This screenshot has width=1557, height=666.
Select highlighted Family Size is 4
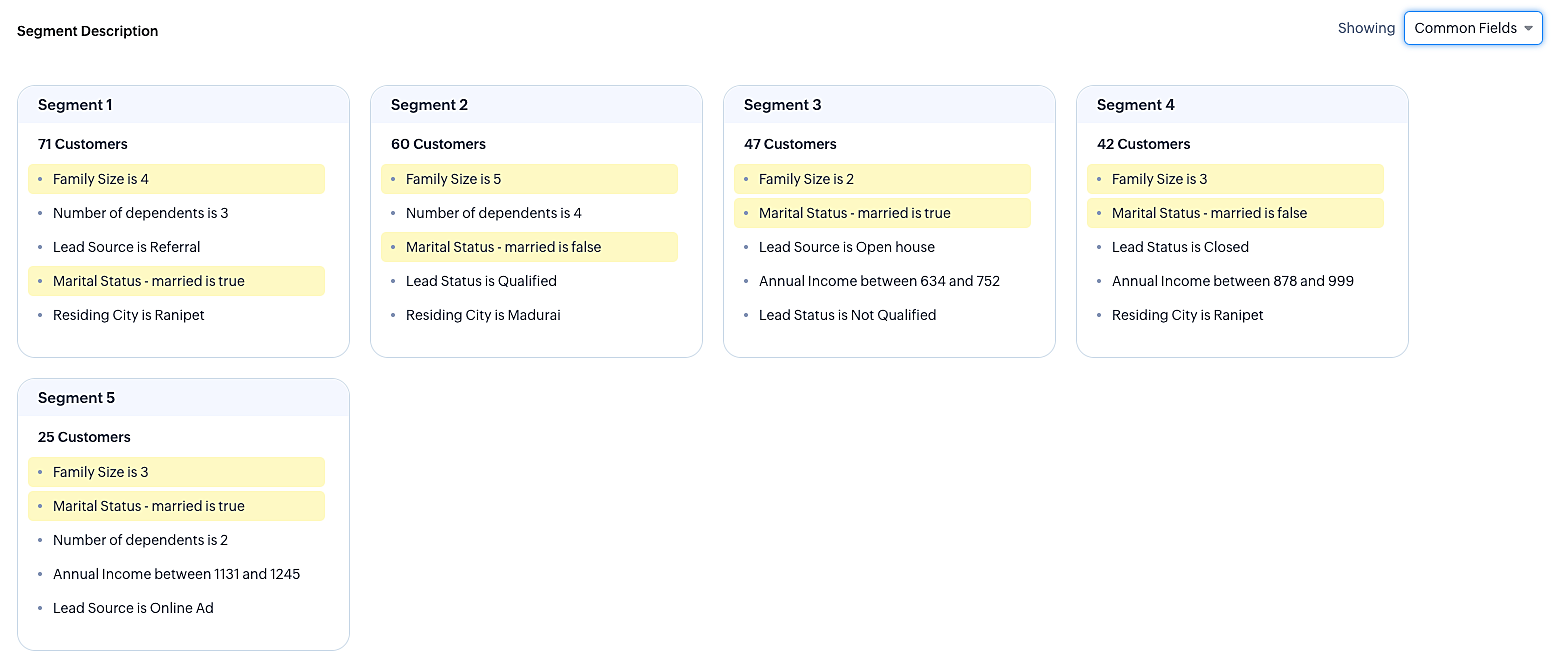tap(101, 179)
